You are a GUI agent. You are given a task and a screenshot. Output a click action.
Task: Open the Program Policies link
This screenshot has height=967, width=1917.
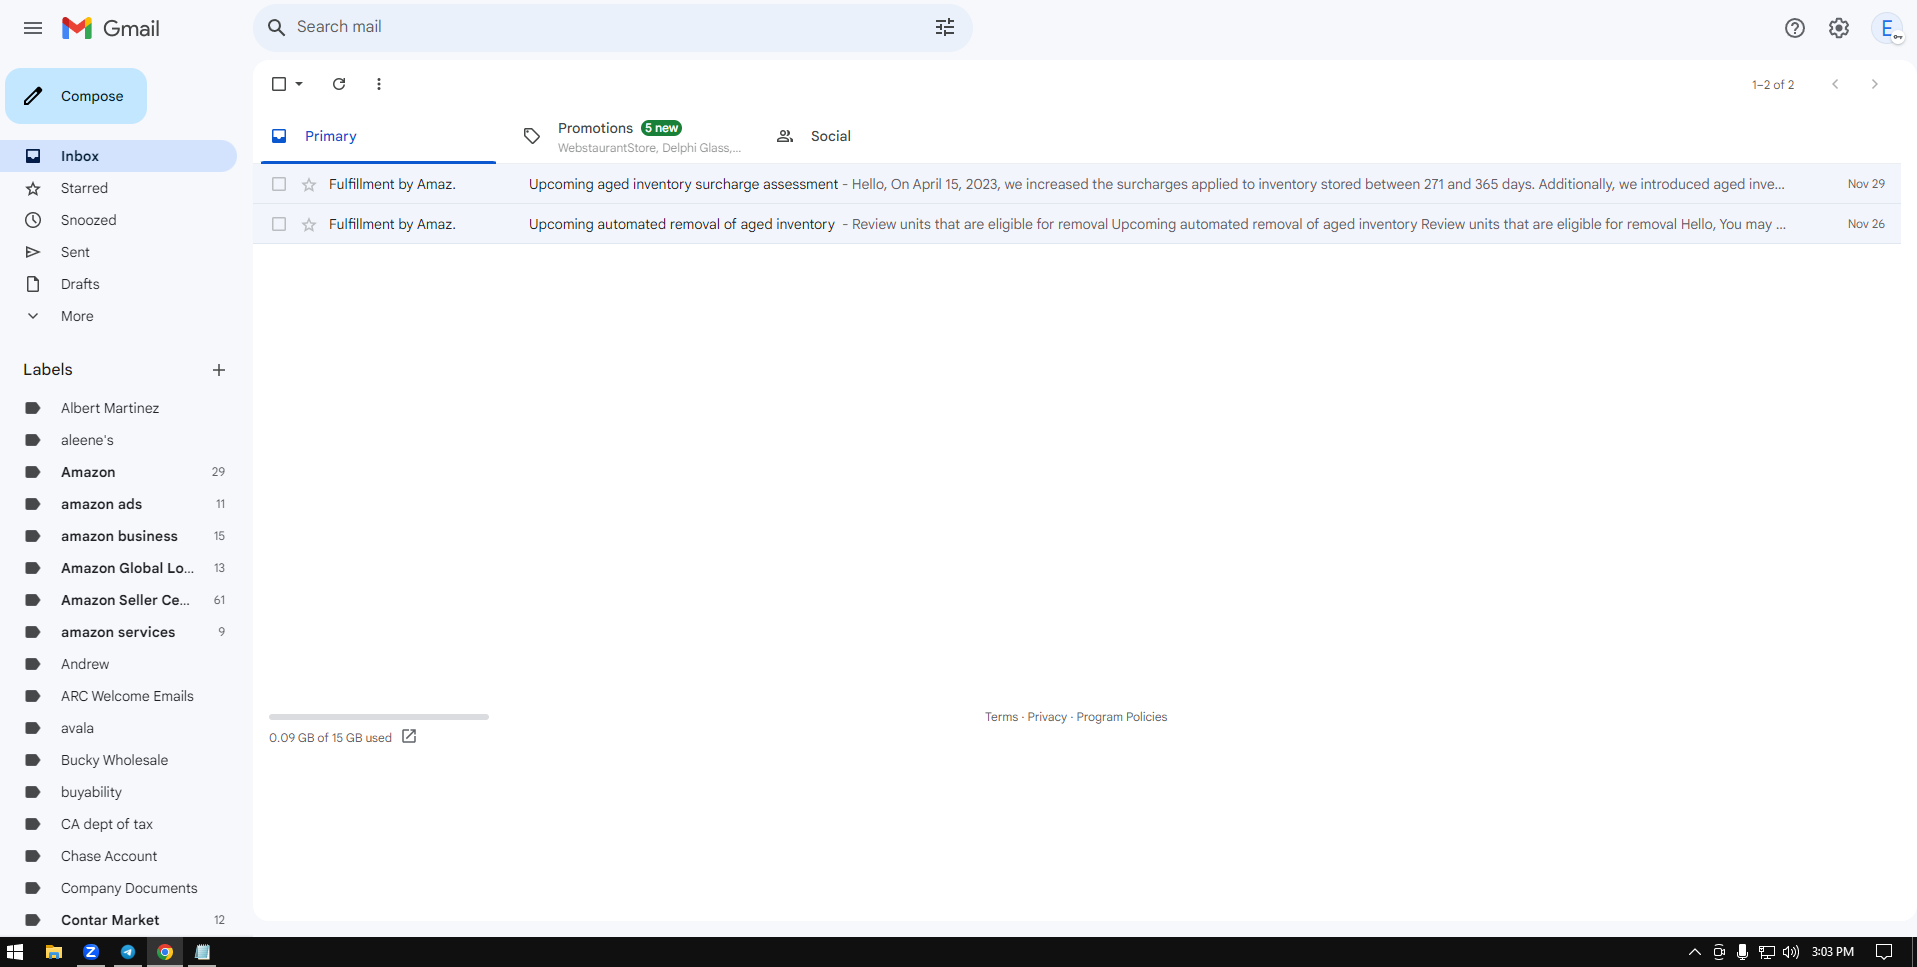(1122, 717)
